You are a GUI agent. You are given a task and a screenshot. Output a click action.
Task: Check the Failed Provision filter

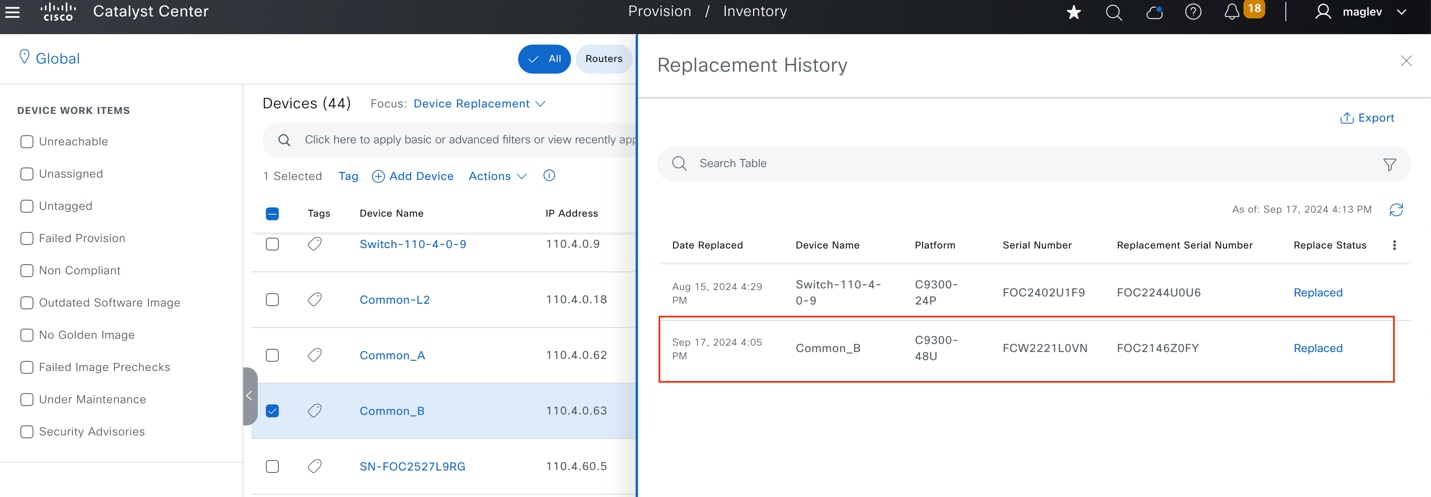coord(27,239)
